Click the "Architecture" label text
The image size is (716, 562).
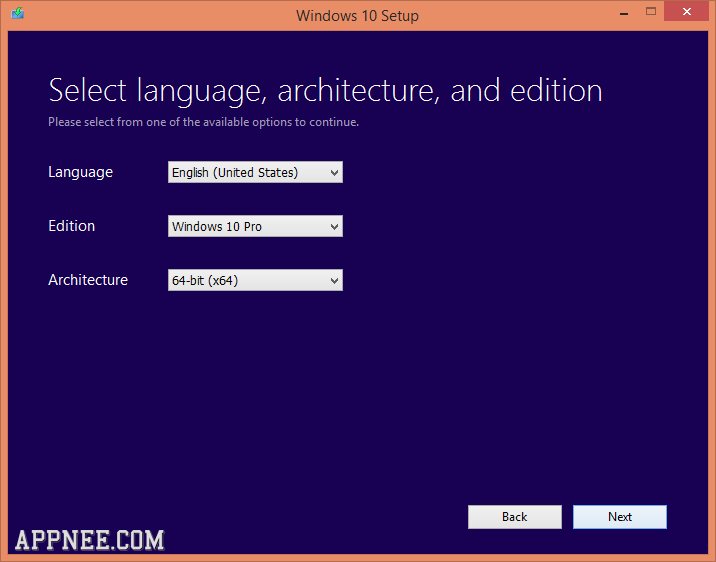pyautogui.click(x=88, y=280)
